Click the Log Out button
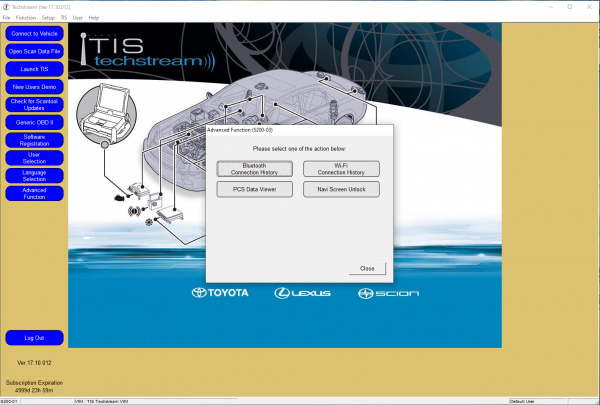600x405 pixels. (34, 338)
